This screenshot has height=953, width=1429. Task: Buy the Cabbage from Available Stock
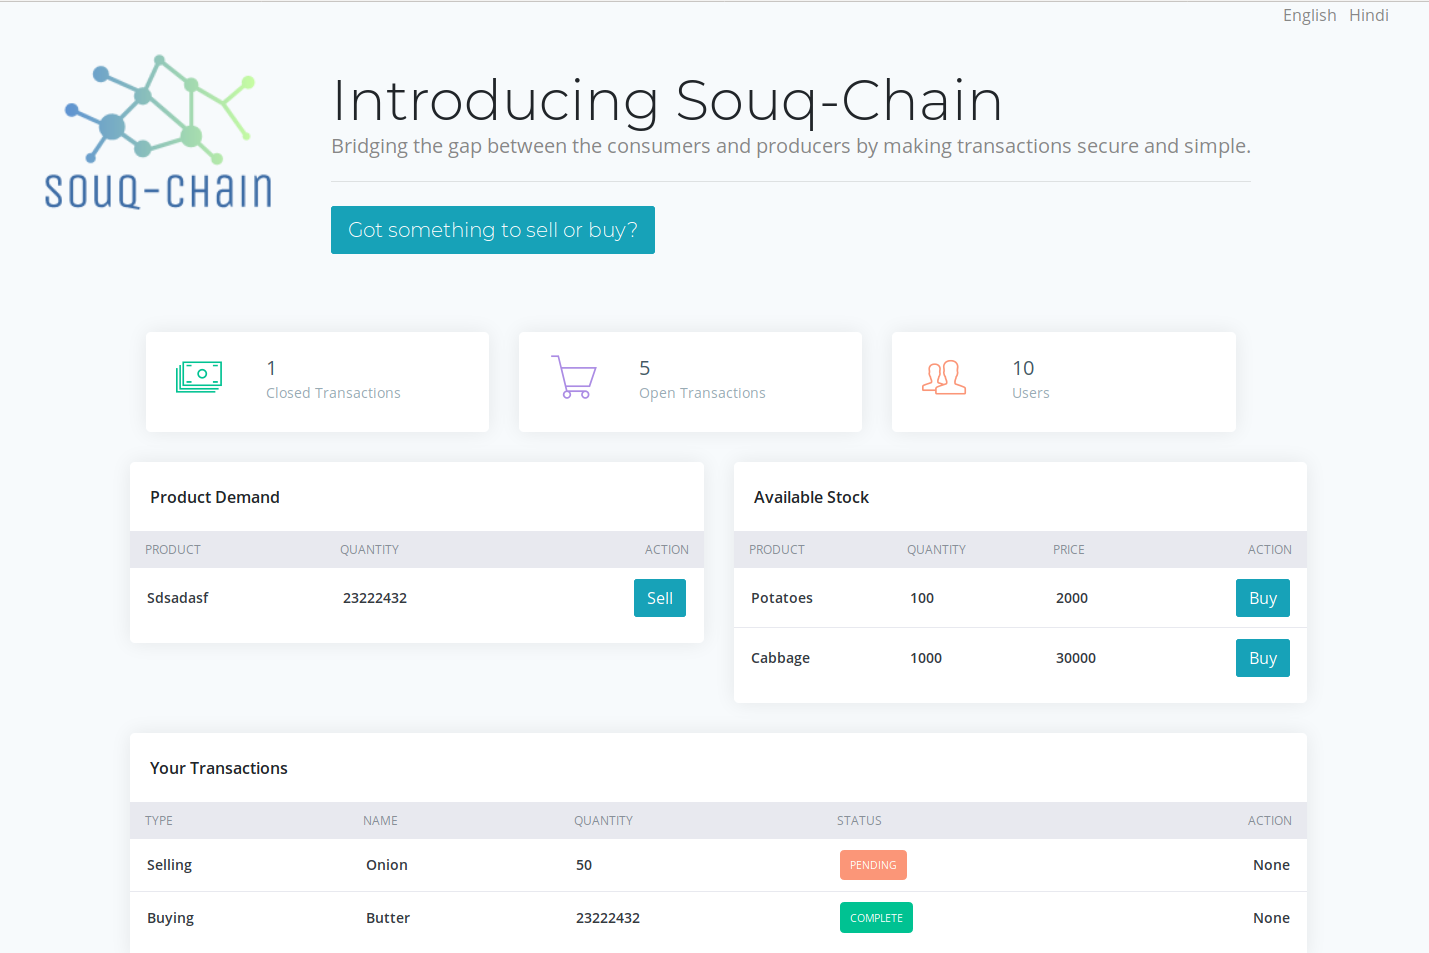(x=1262, y=657)
